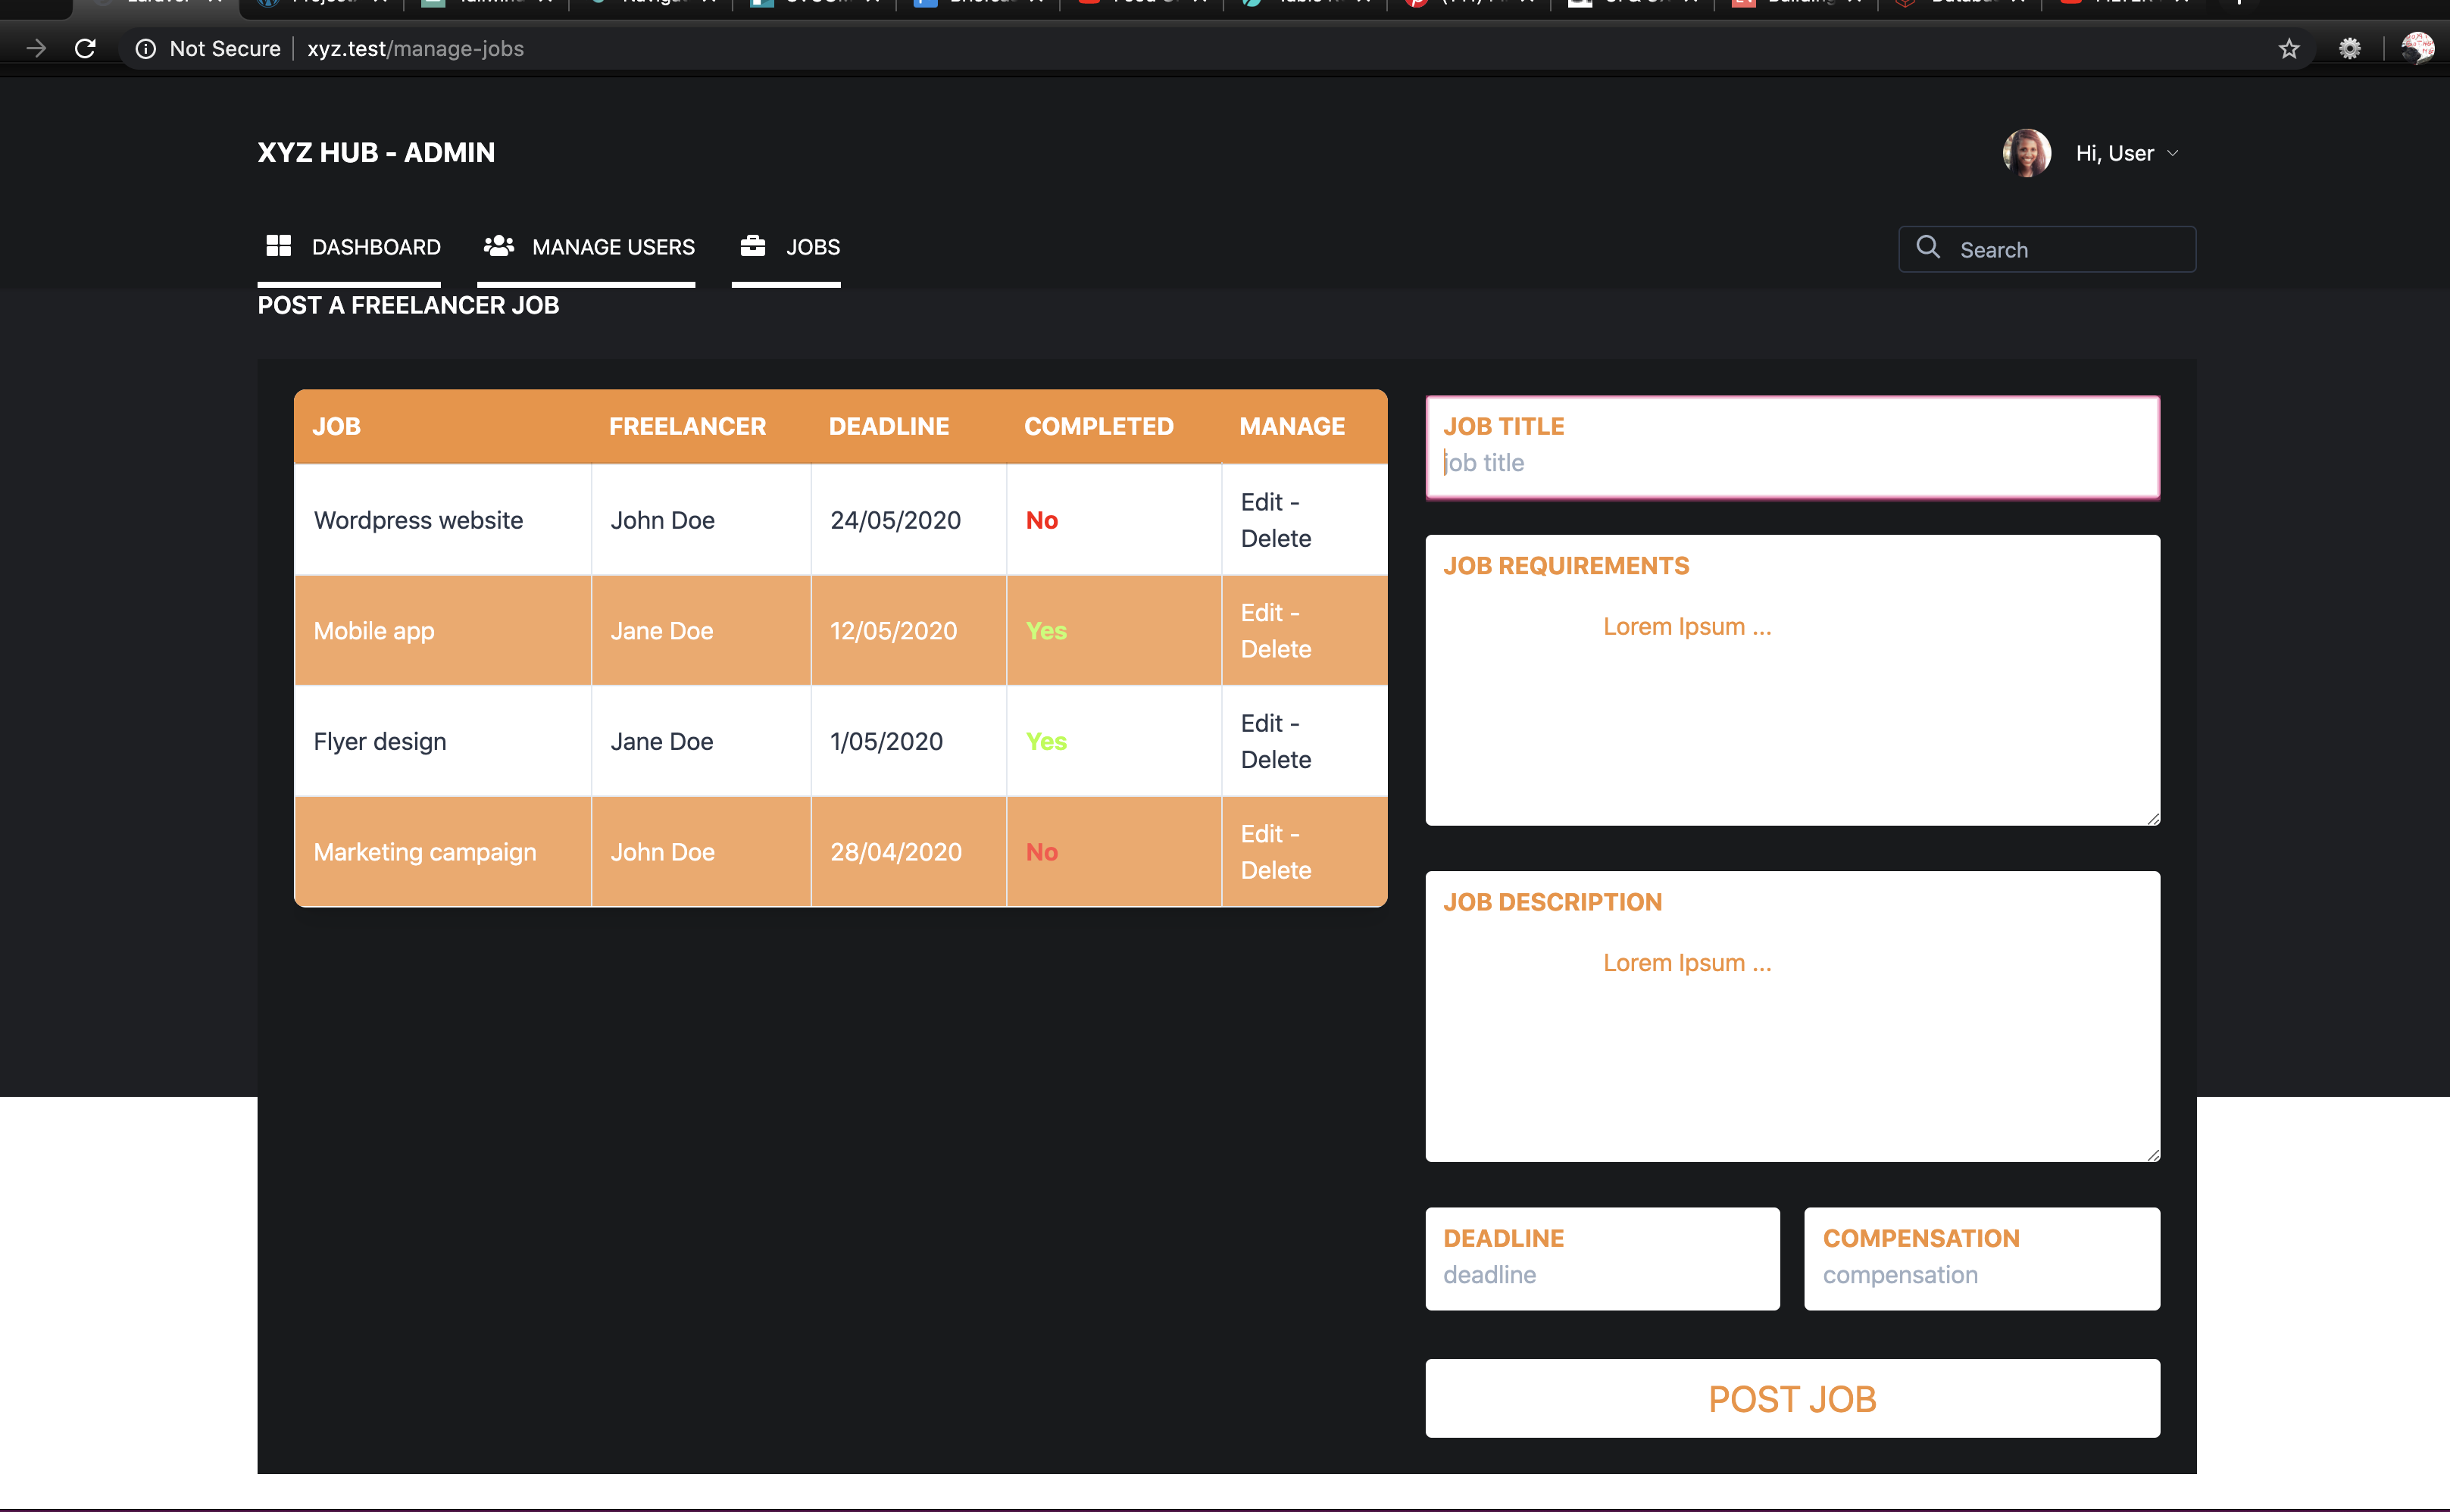Screen dimensions: 2450x1512
Task: Click the Dashboard grid icon
Action: [278, 246]
